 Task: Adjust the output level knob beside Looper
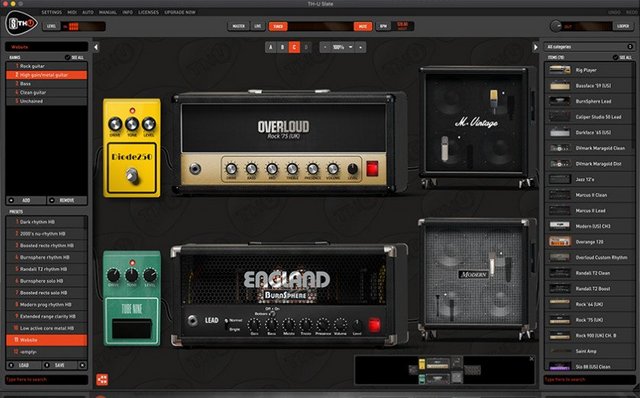coord(556,26)
